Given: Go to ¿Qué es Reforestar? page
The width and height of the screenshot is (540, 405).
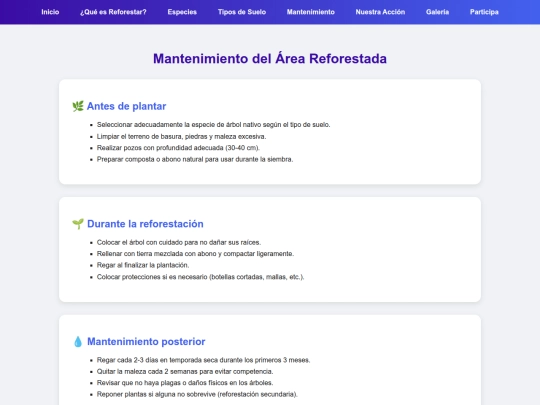Looking at the screenshot, I should 113,12.
